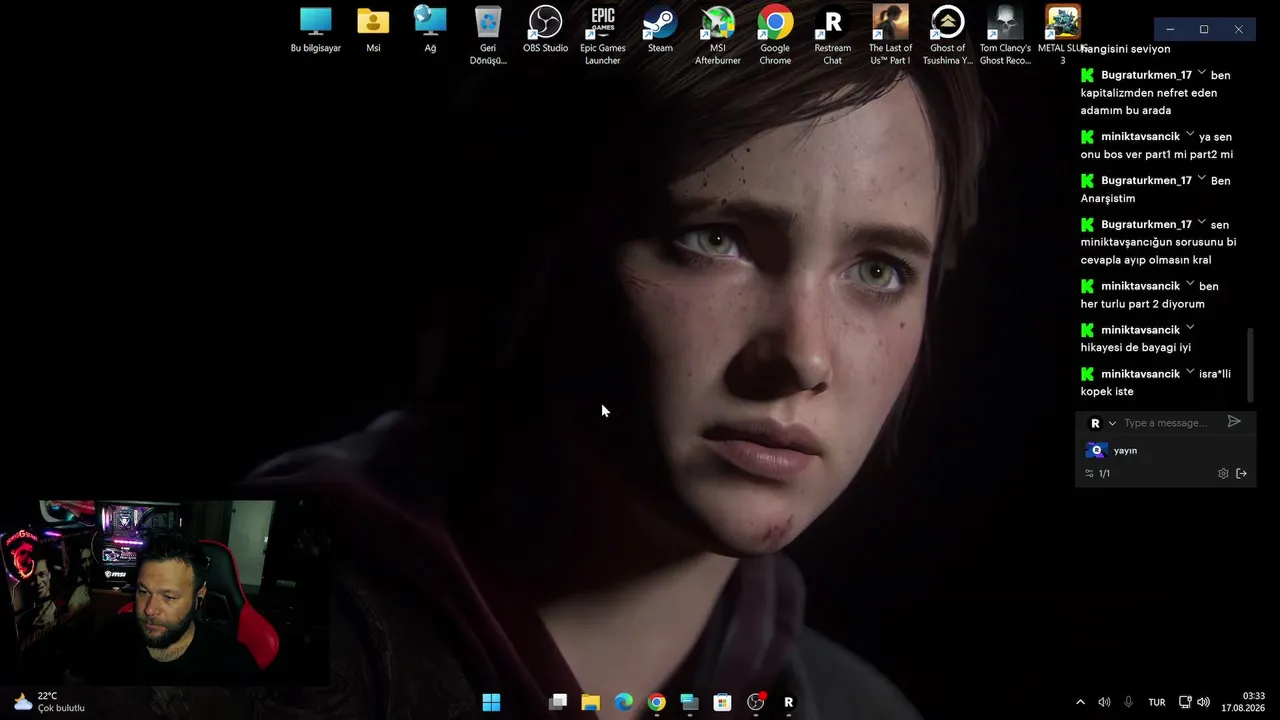Show hidden system tray icons
The image size is (1280, 720).
coord(1080,702)
